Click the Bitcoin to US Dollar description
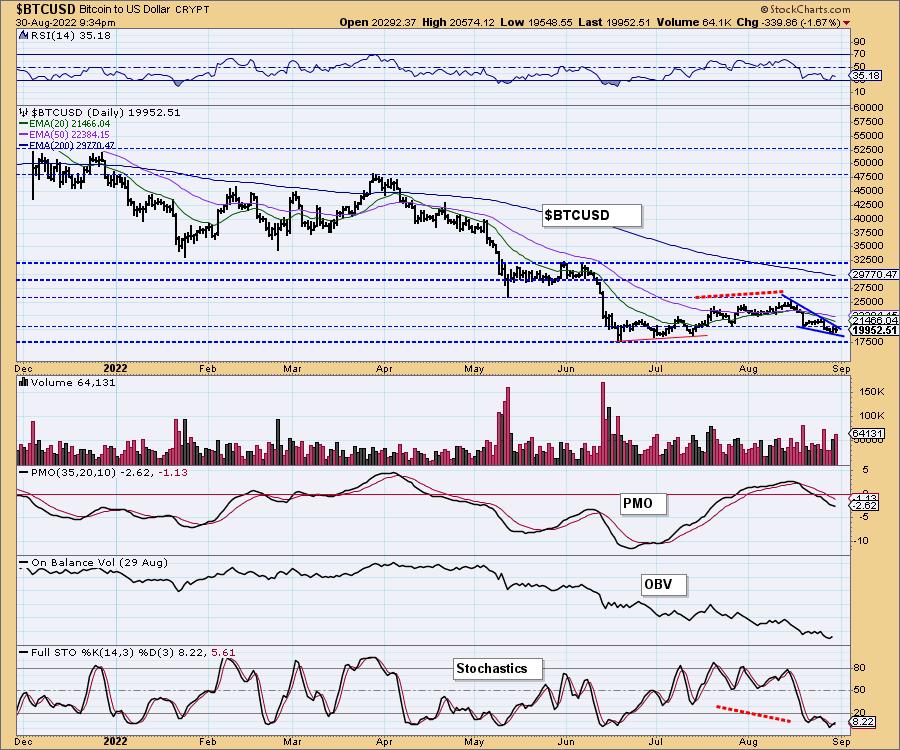 (x=125, y=10)
